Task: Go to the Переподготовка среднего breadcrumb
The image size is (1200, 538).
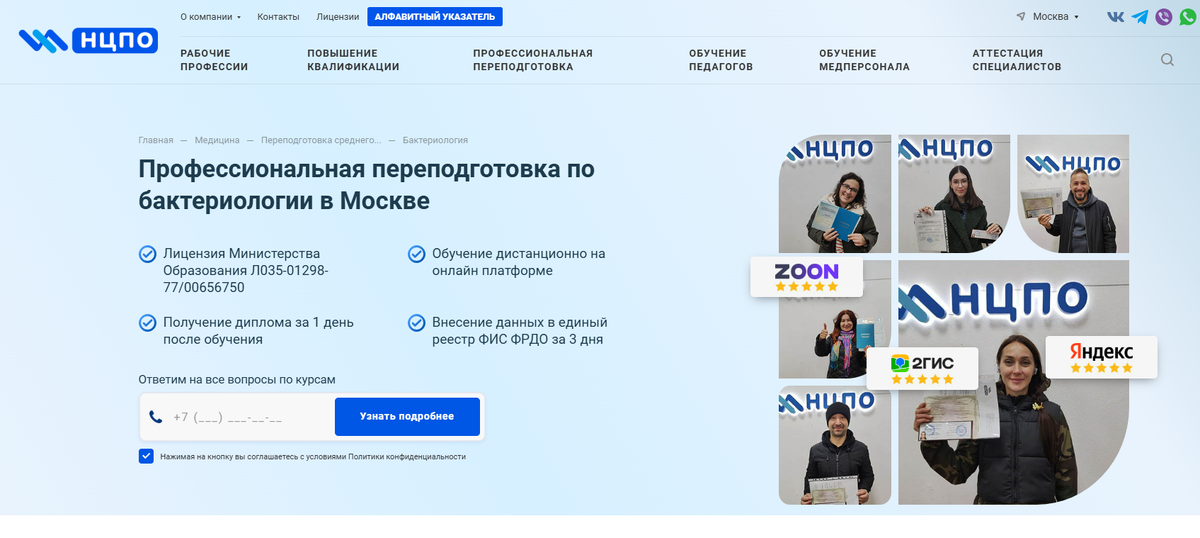Action: [x=321, y=140]
